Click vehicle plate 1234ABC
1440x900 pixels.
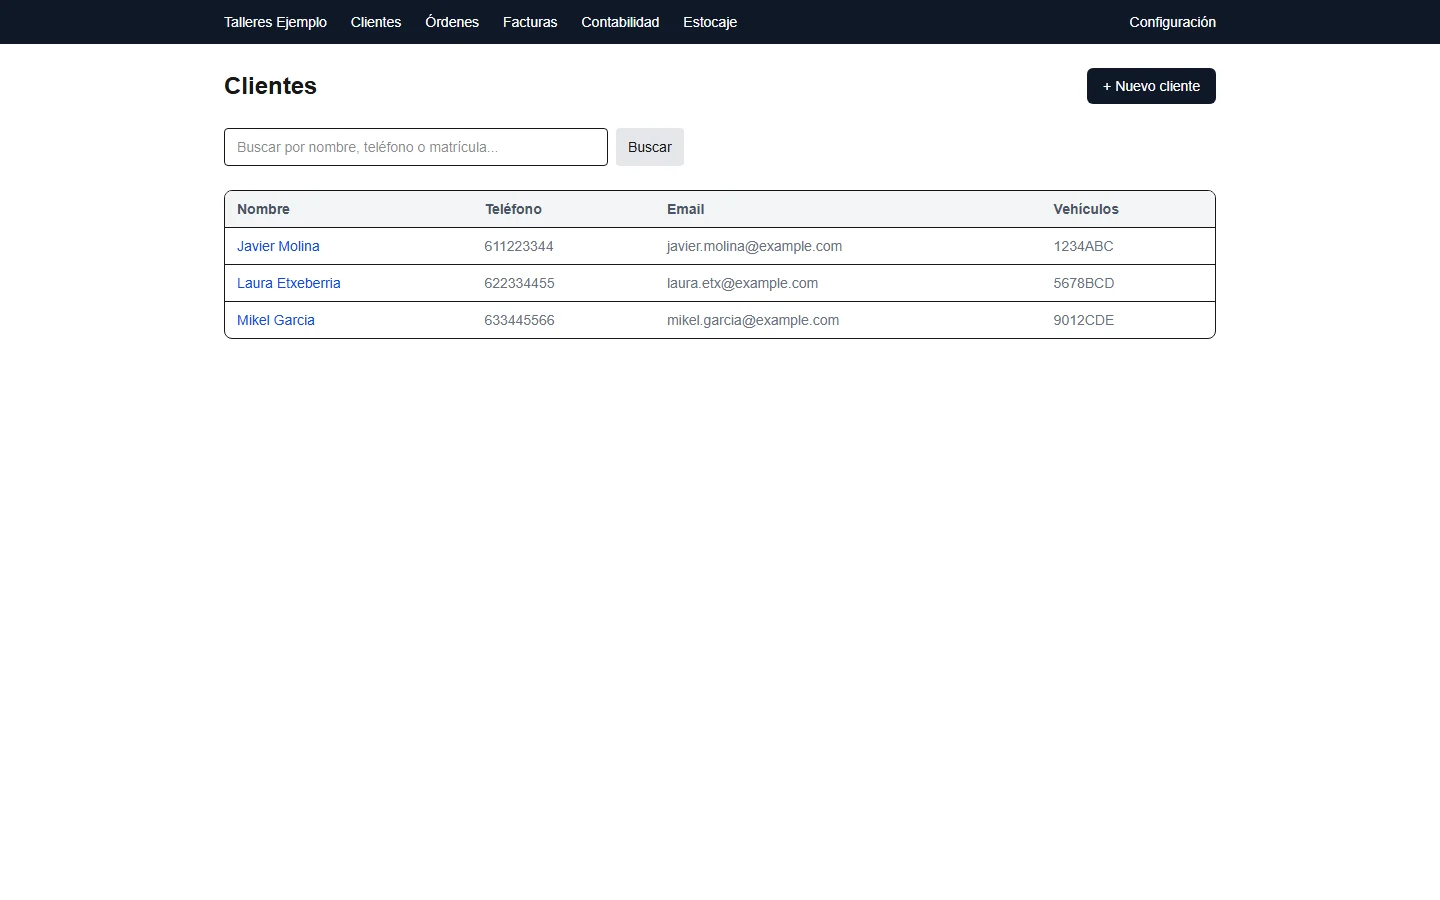[1083, 246]
